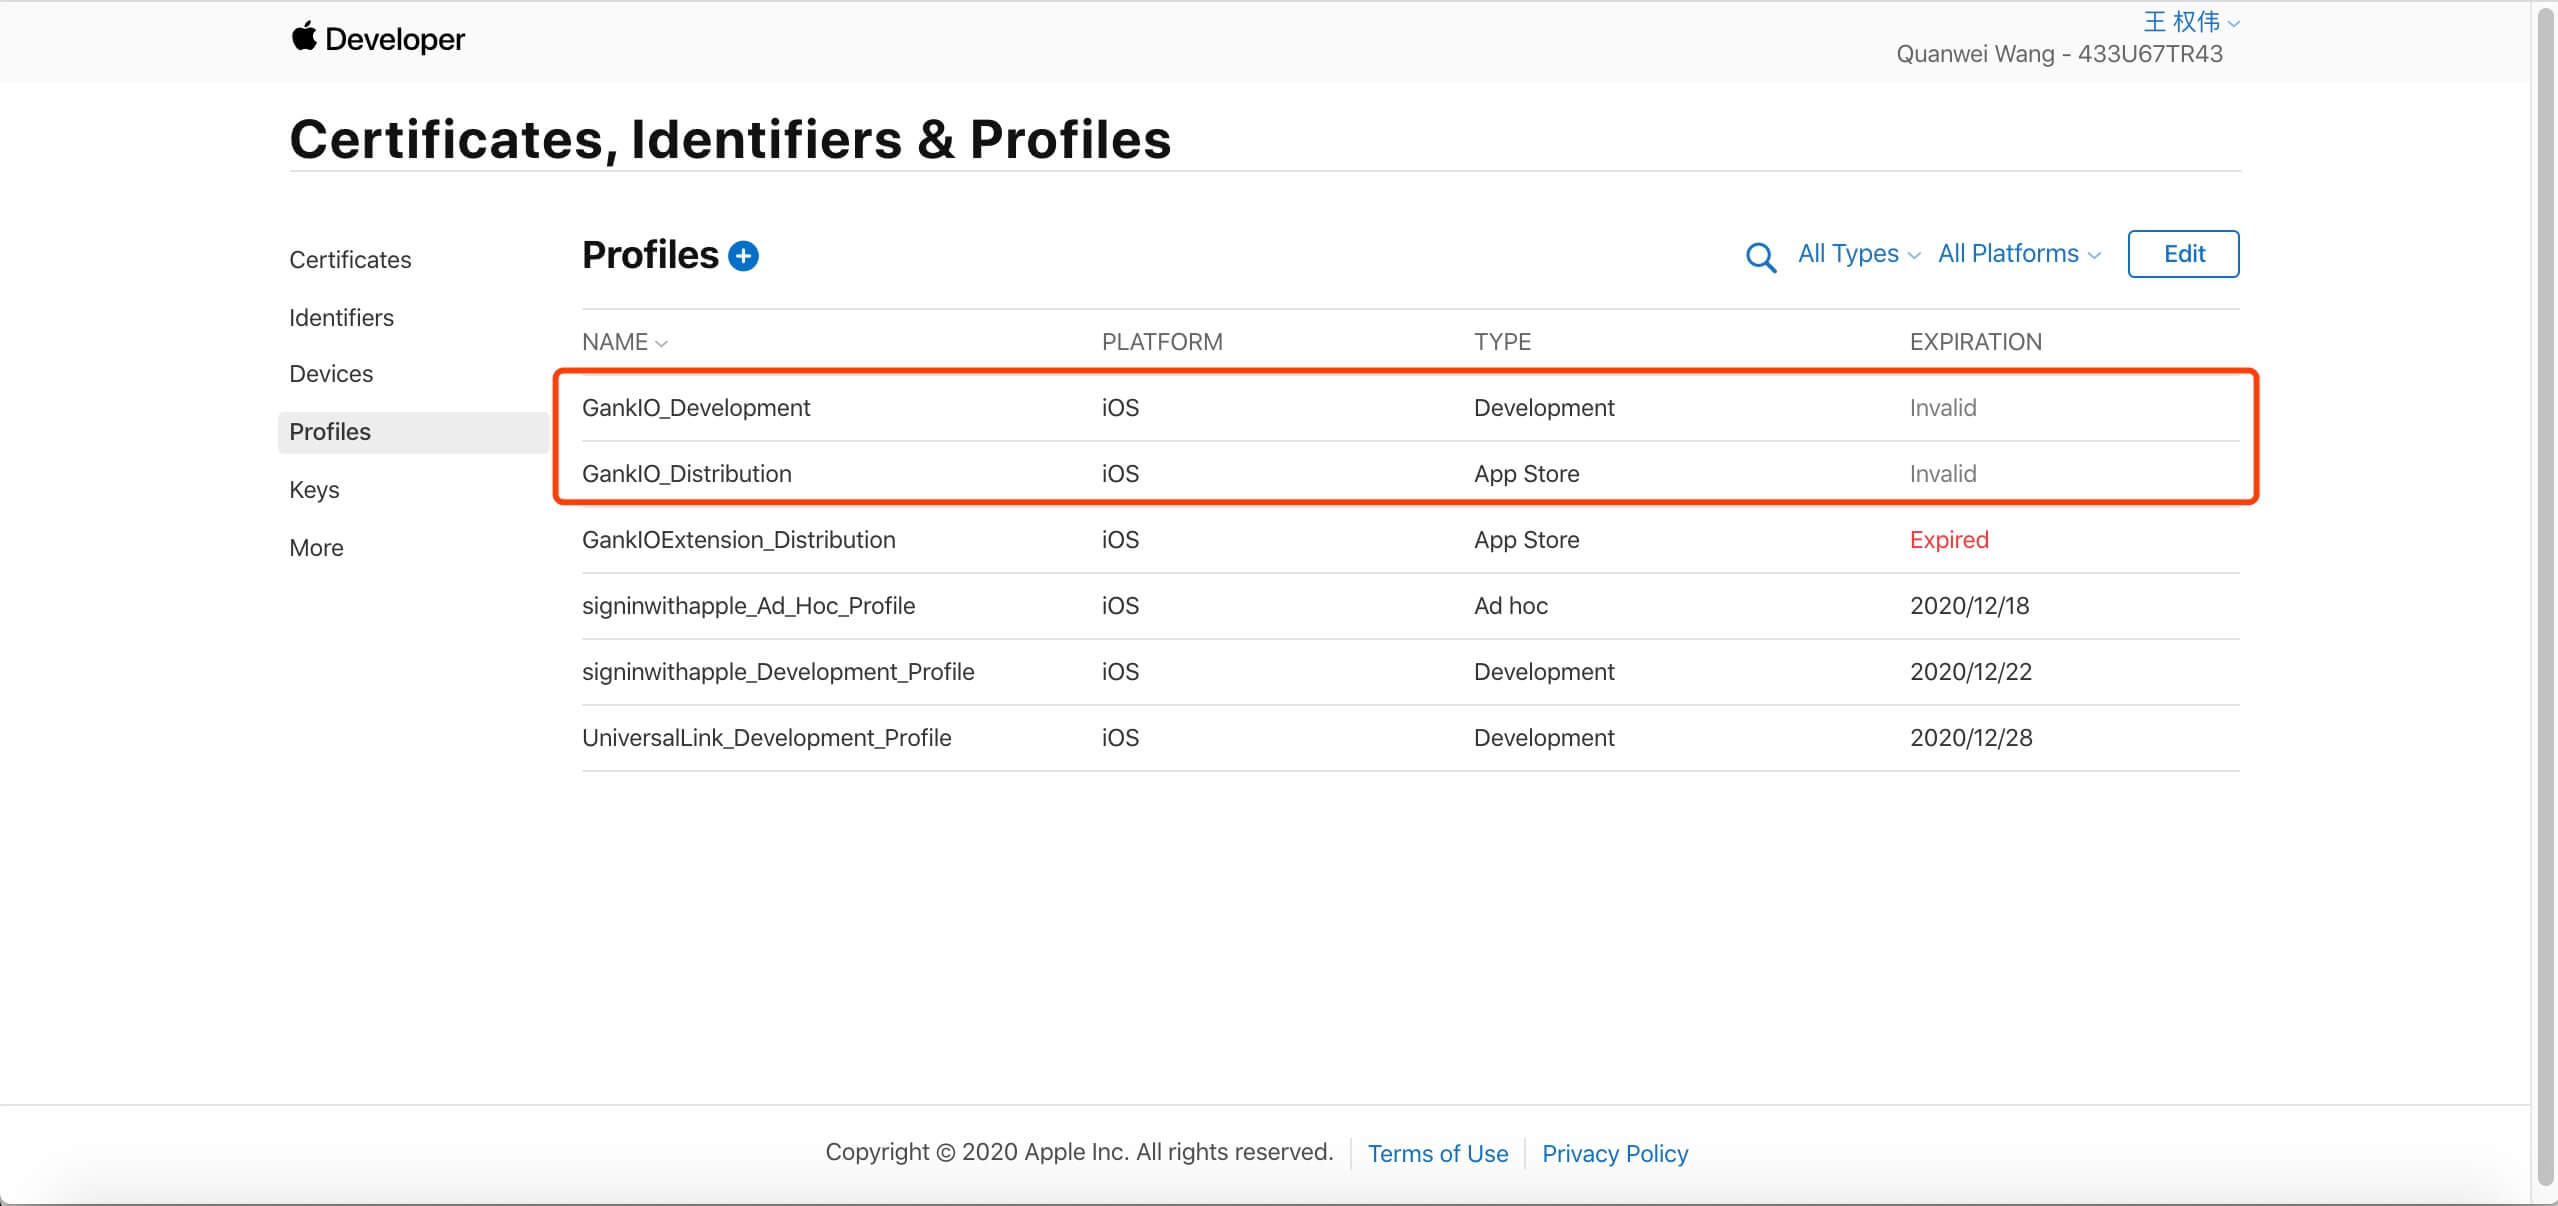Click App Store type for GankIO_Distribution
This screenshot has height=1206, width=2558.
pos(1527,474)
